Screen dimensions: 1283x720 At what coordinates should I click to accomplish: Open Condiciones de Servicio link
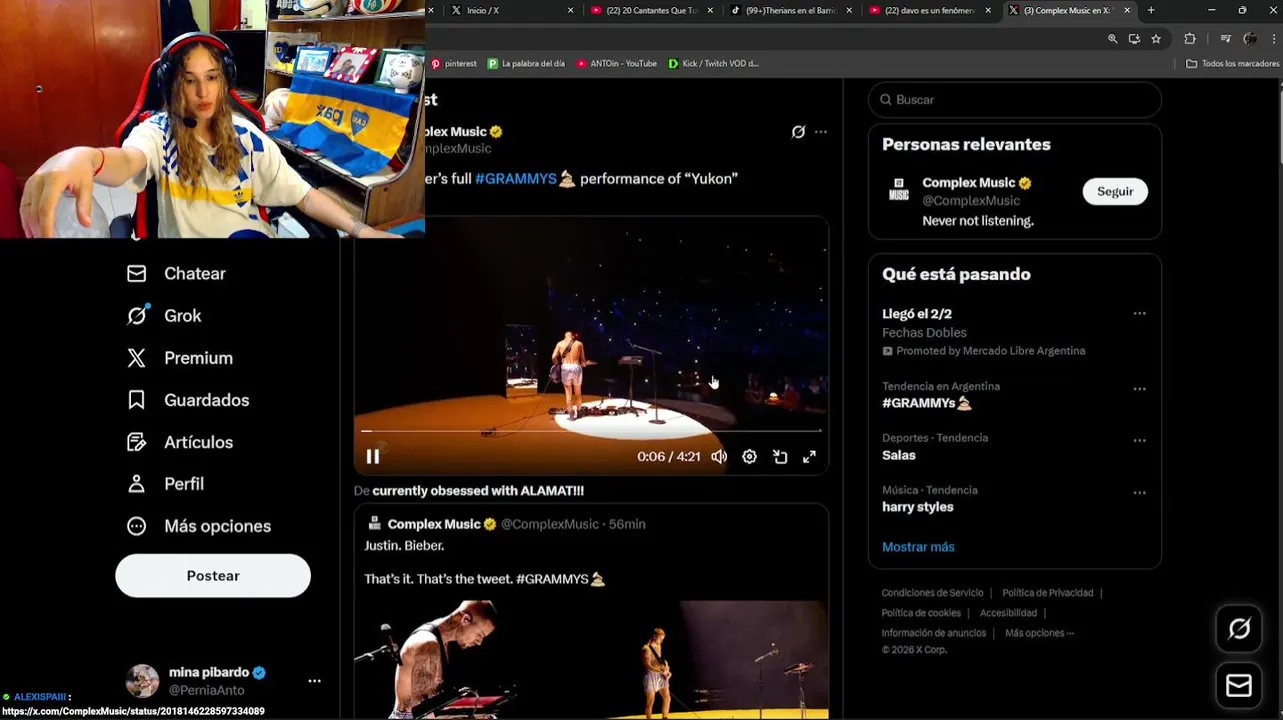[x=932, y=593]
